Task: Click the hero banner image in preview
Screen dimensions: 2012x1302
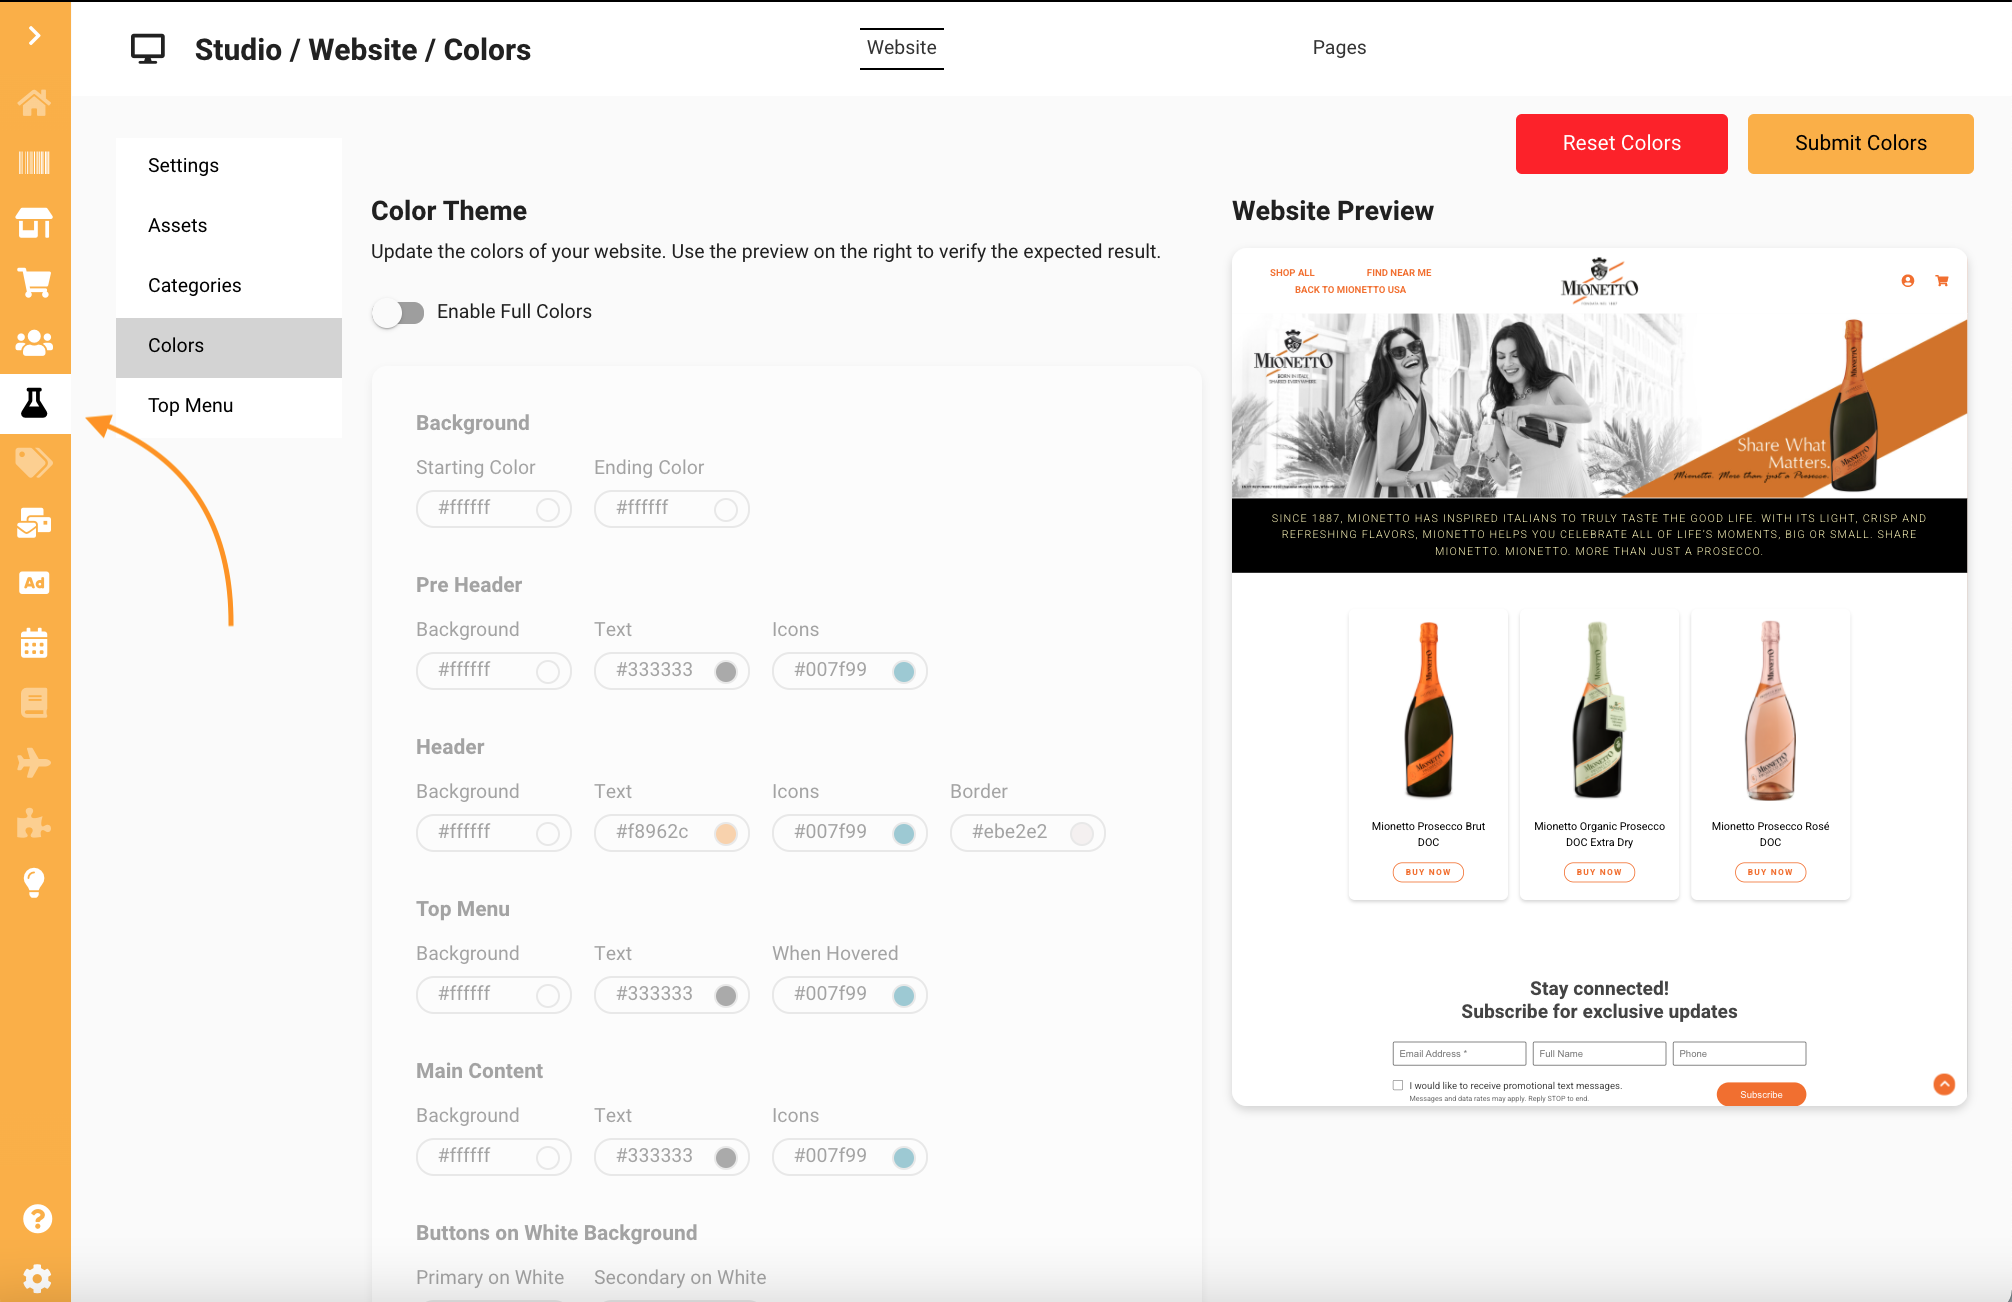Action: (1599, 406)
